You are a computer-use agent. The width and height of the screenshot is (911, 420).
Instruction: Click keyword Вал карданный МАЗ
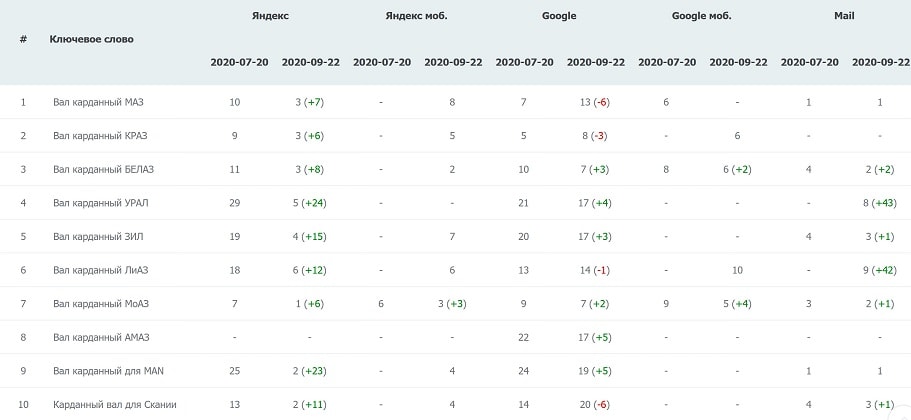[98, 102]
